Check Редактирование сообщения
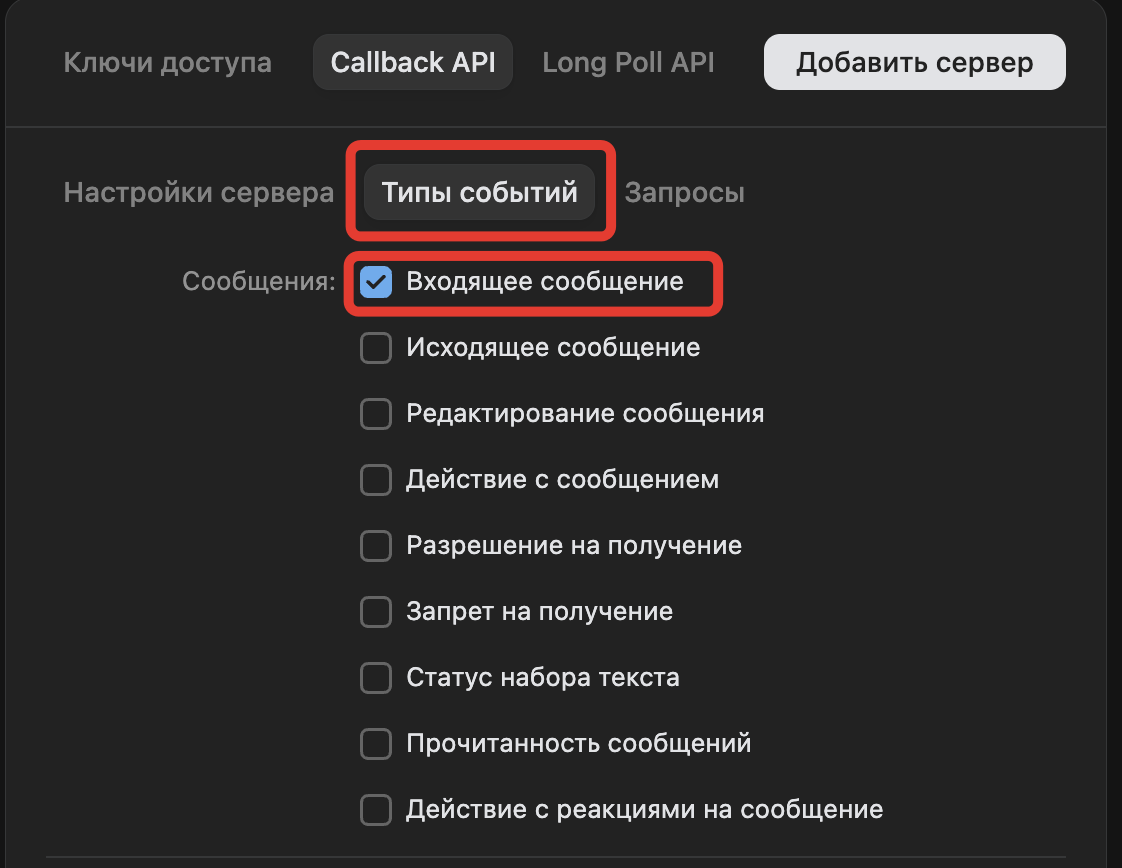Screen dimensions: 1122x868 [375, 414]
